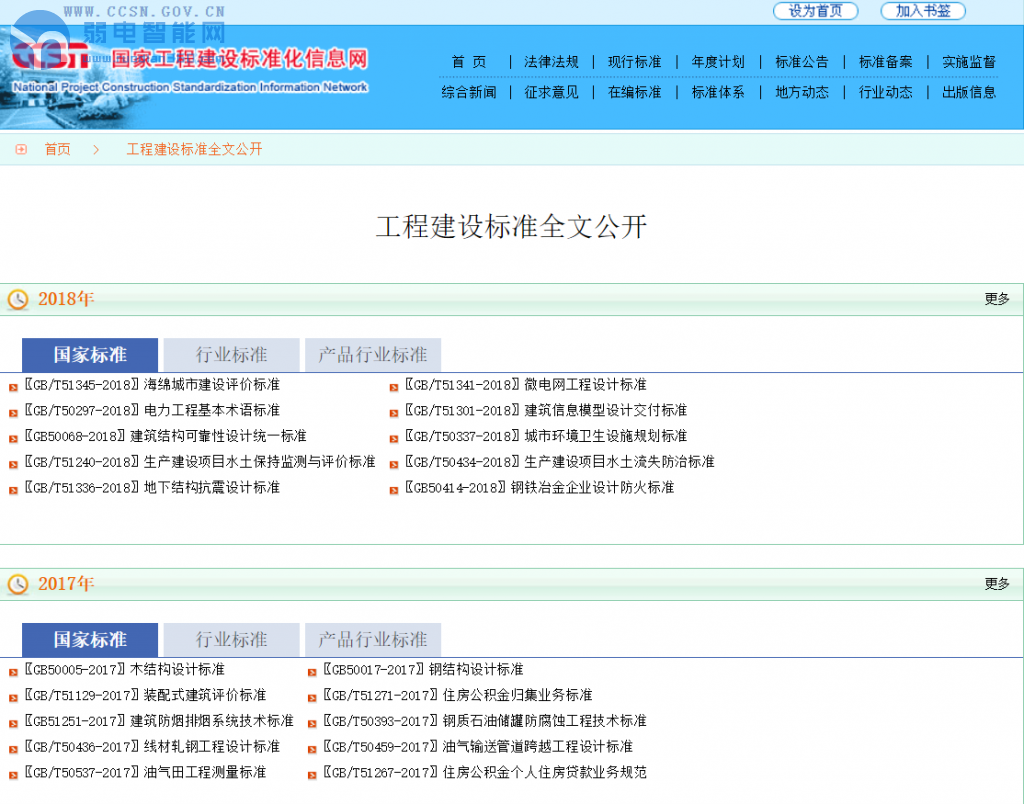The height and width of the screenshot is (804, 1024).
Task: Click the plus icon before 首页 breadcrumb
Action: pyautogui.click(x=21, y=150)
